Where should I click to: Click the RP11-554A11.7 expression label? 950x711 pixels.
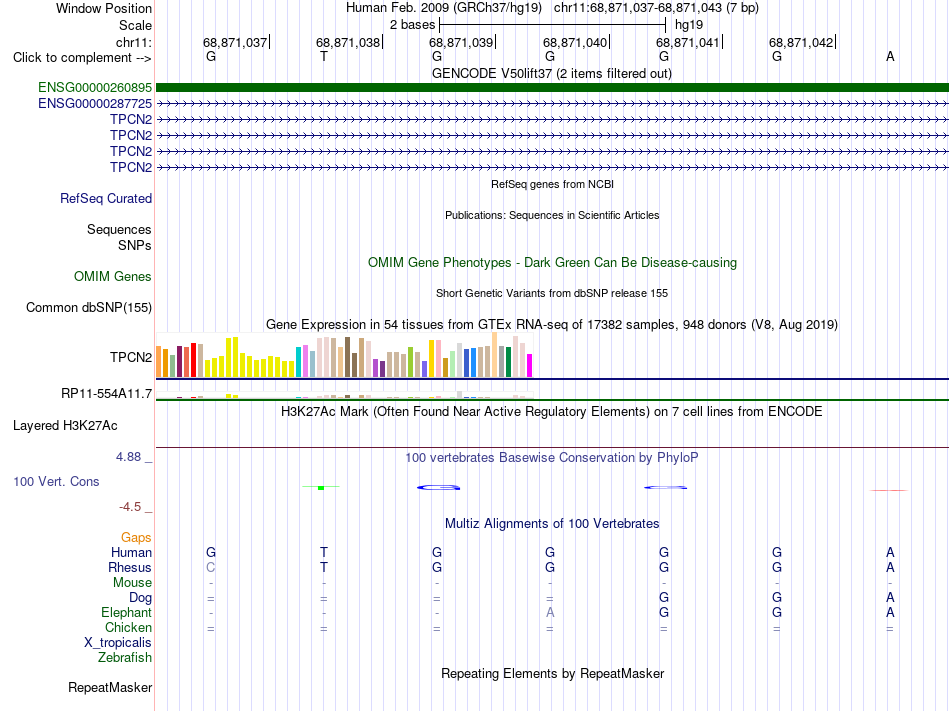point(107,394)
